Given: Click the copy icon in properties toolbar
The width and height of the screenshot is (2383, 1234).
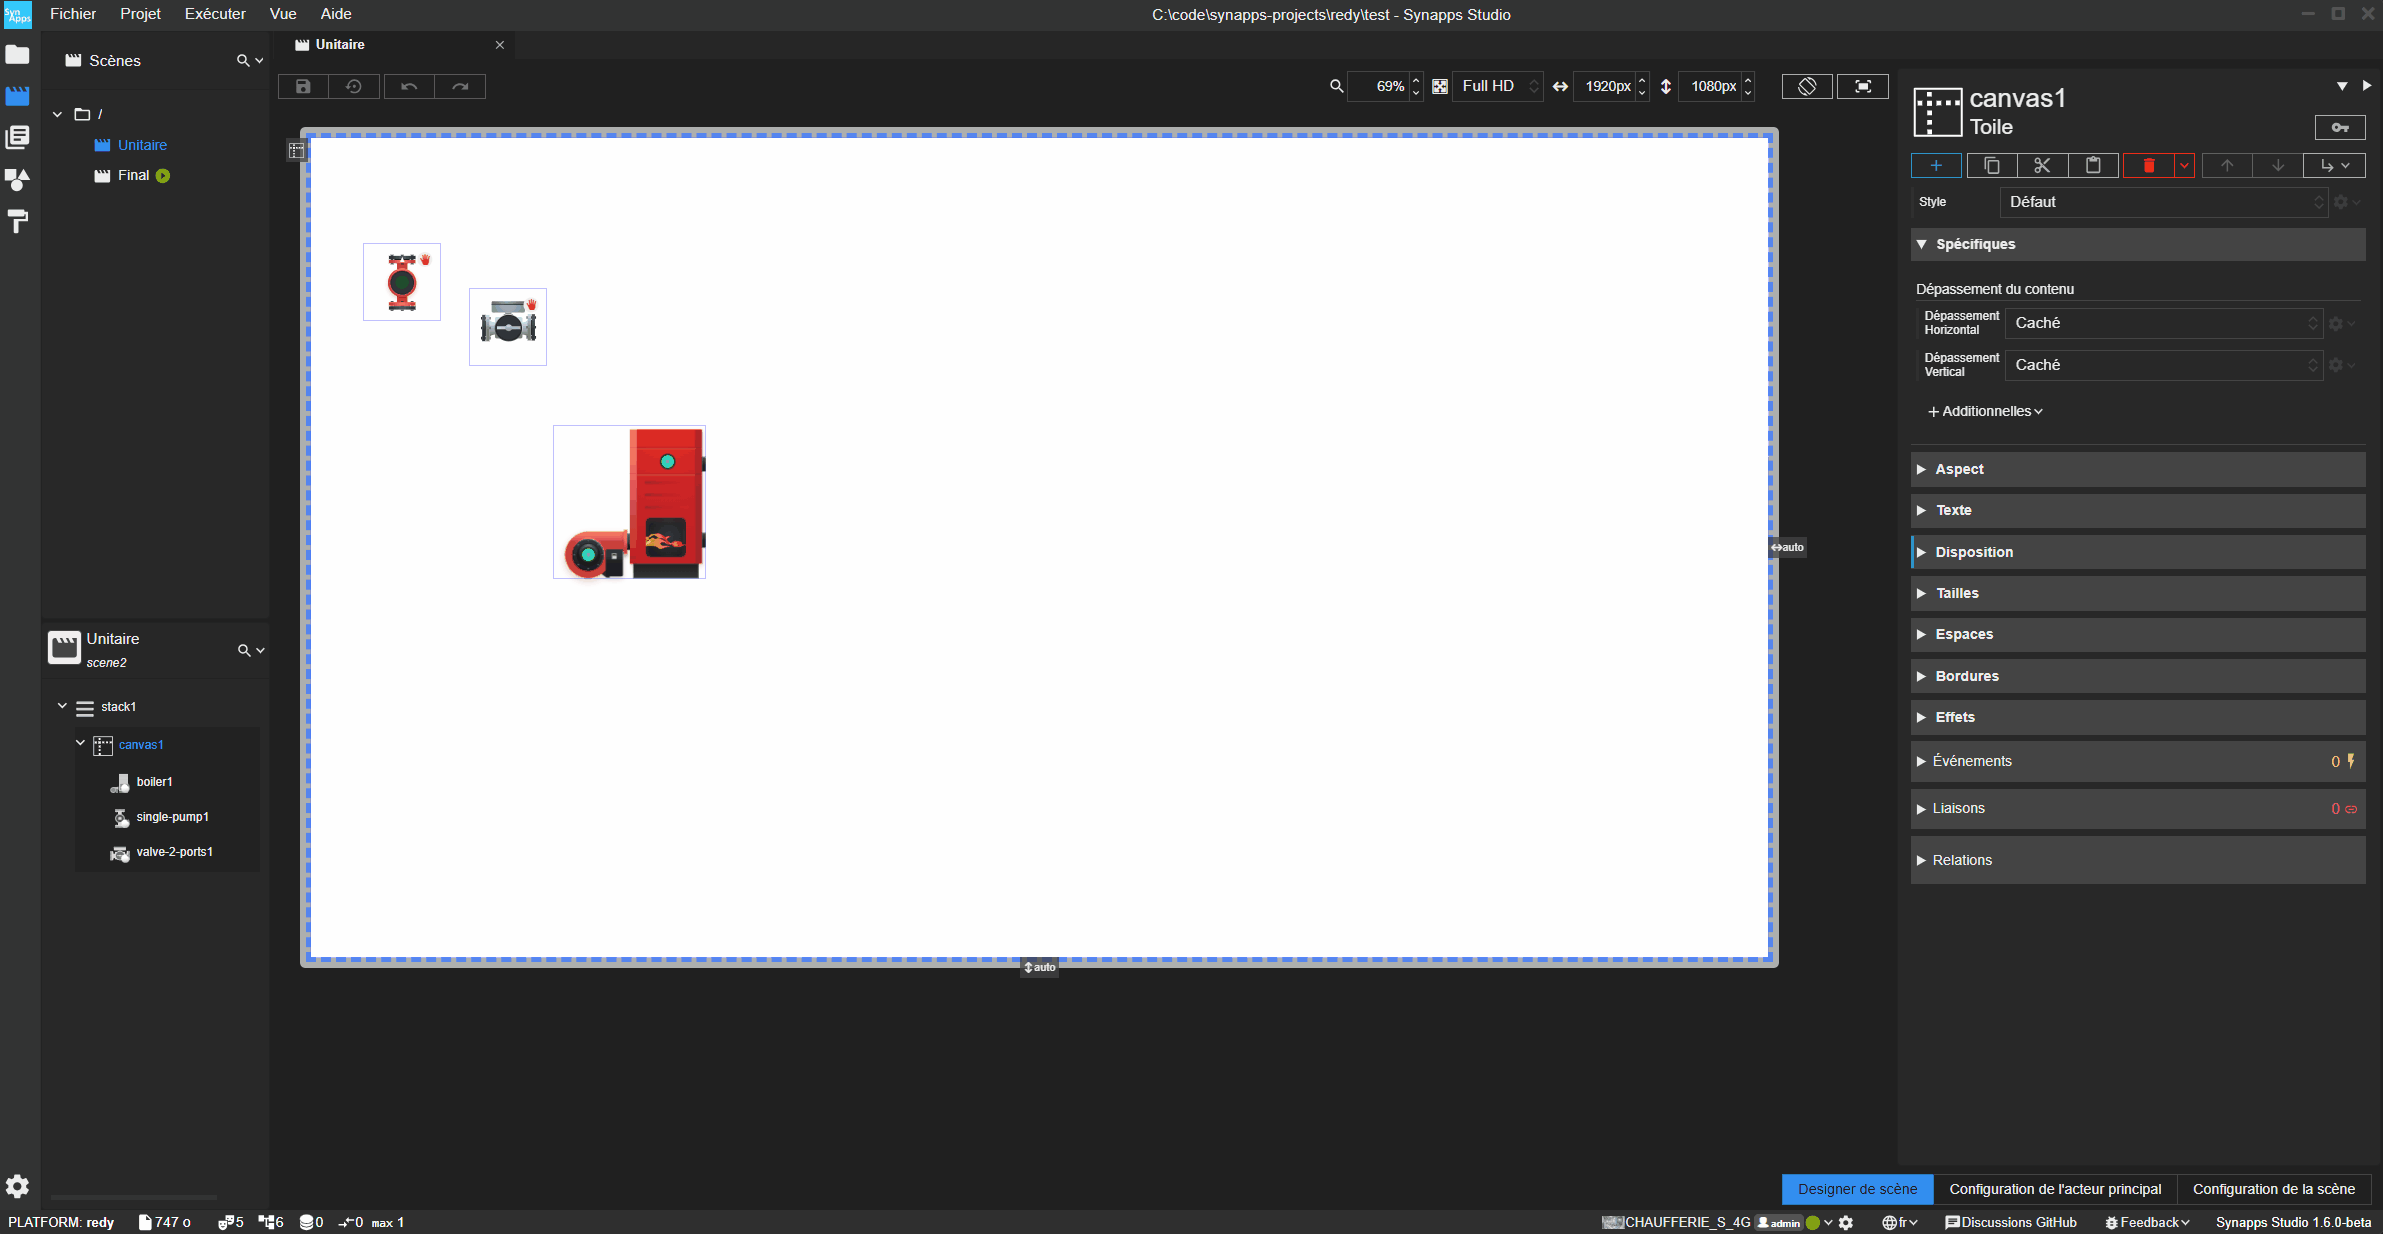Looking at the screenshot, I should [x=1991, y=166].
